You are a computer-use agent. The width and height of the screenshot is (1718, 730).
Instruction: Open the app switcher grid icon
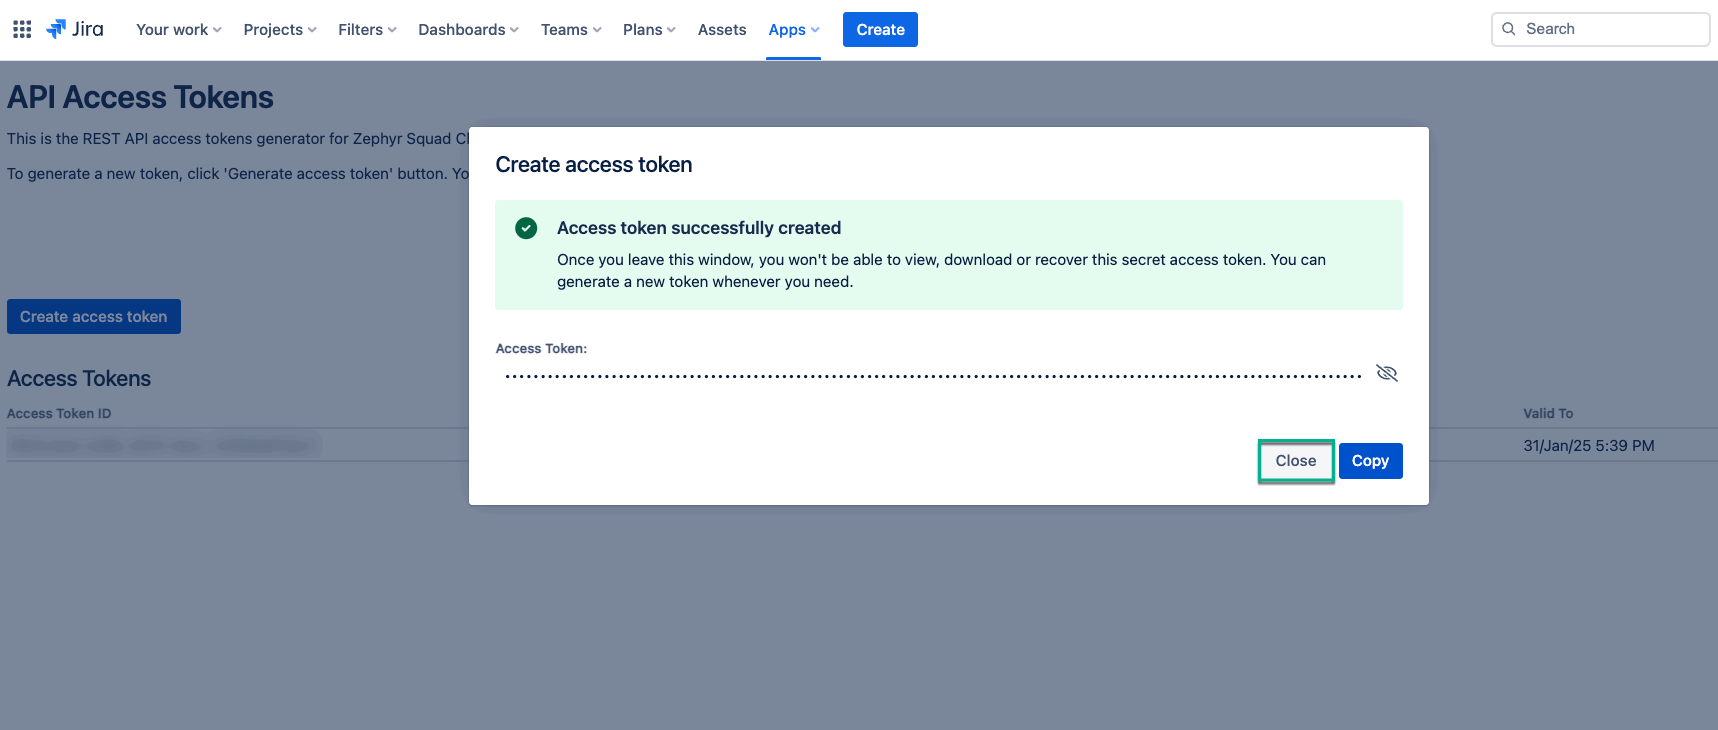(22, 29)
